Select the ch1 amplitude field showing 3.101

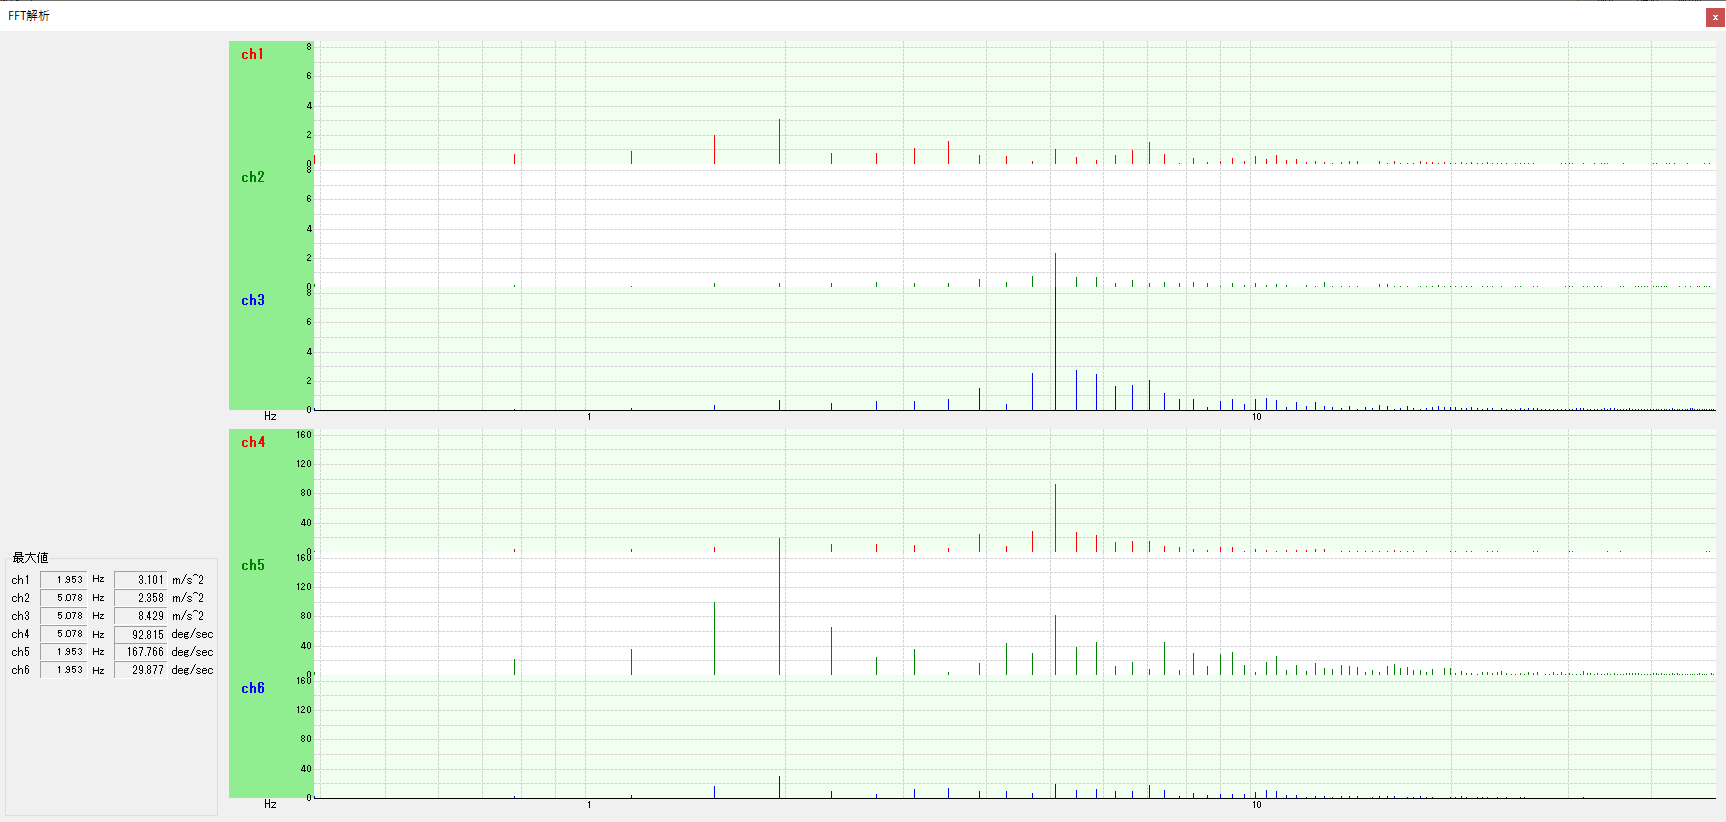click(x=140, y=580)
